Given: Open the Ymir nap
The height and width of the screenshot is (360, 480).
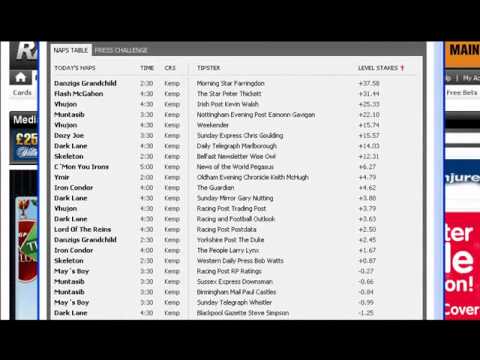Looking at the screenshot, I should 62,177.
